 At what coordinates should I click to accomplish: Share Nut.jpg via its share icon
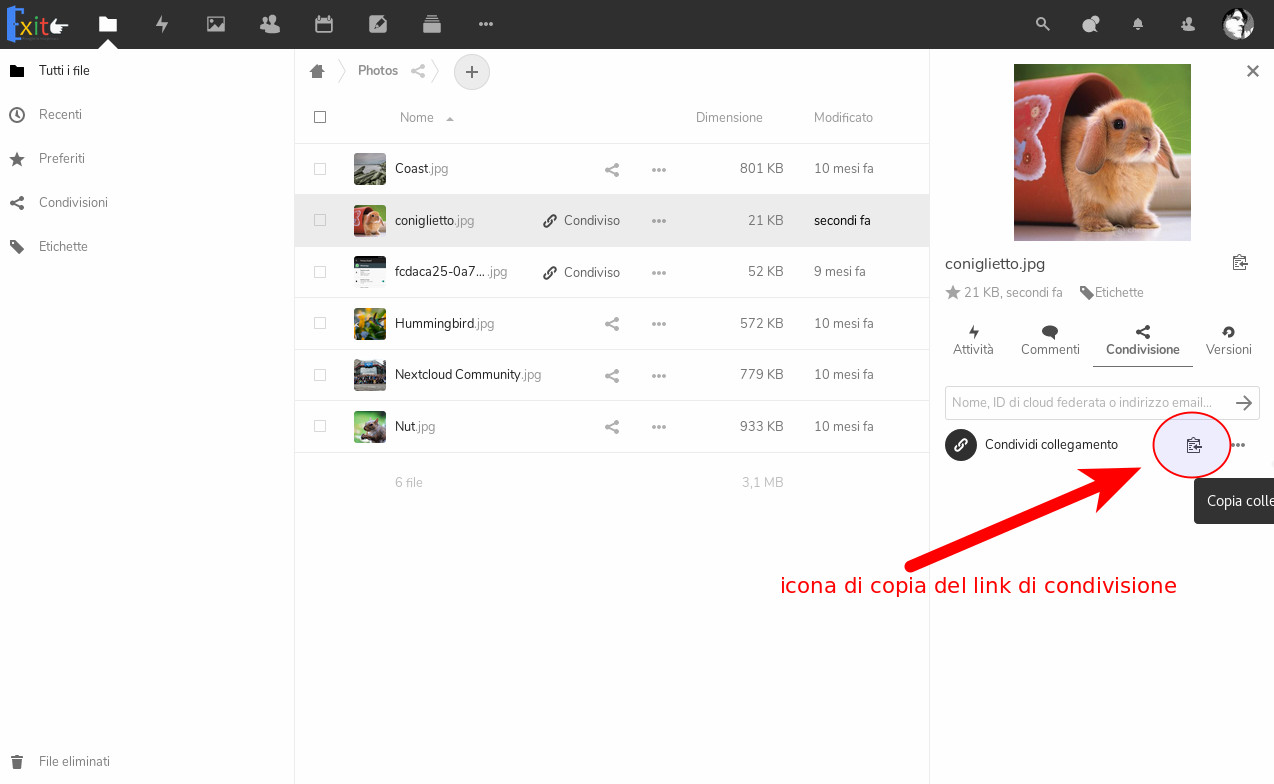click(612, 427)
